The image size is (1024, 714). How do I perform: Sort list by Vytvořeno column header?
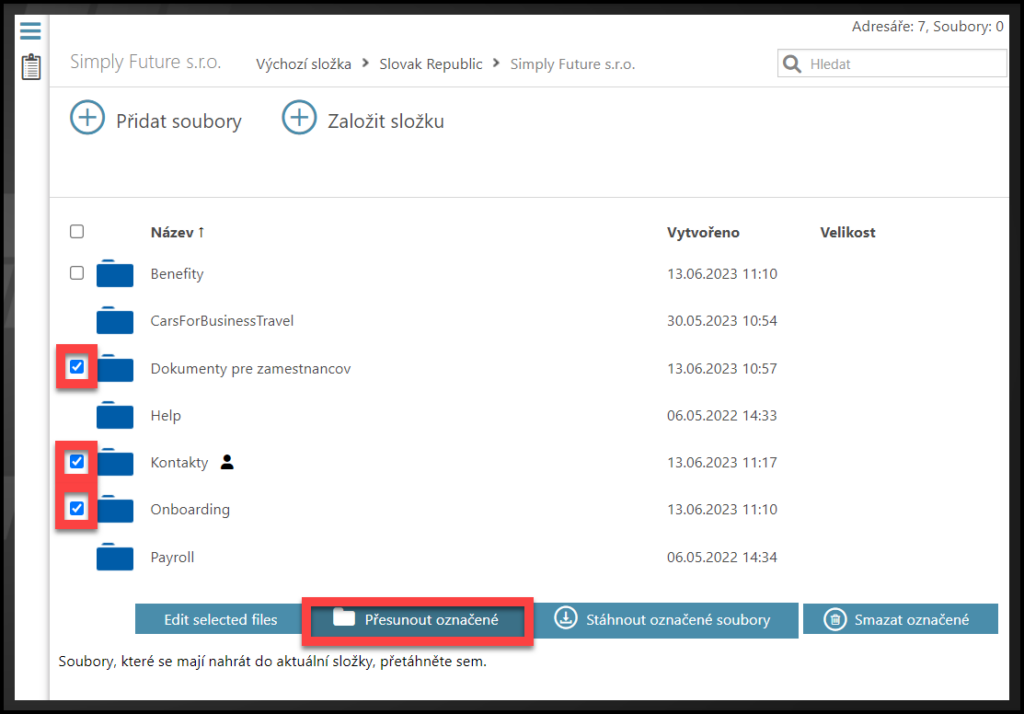coord(703,232)
